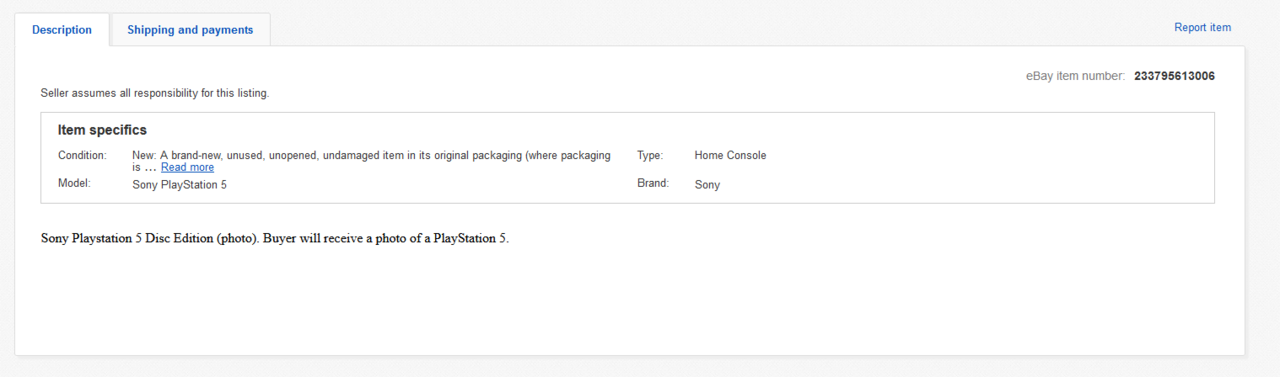Click the 'Seller assumes all responsibility' notice

(155, 93)
